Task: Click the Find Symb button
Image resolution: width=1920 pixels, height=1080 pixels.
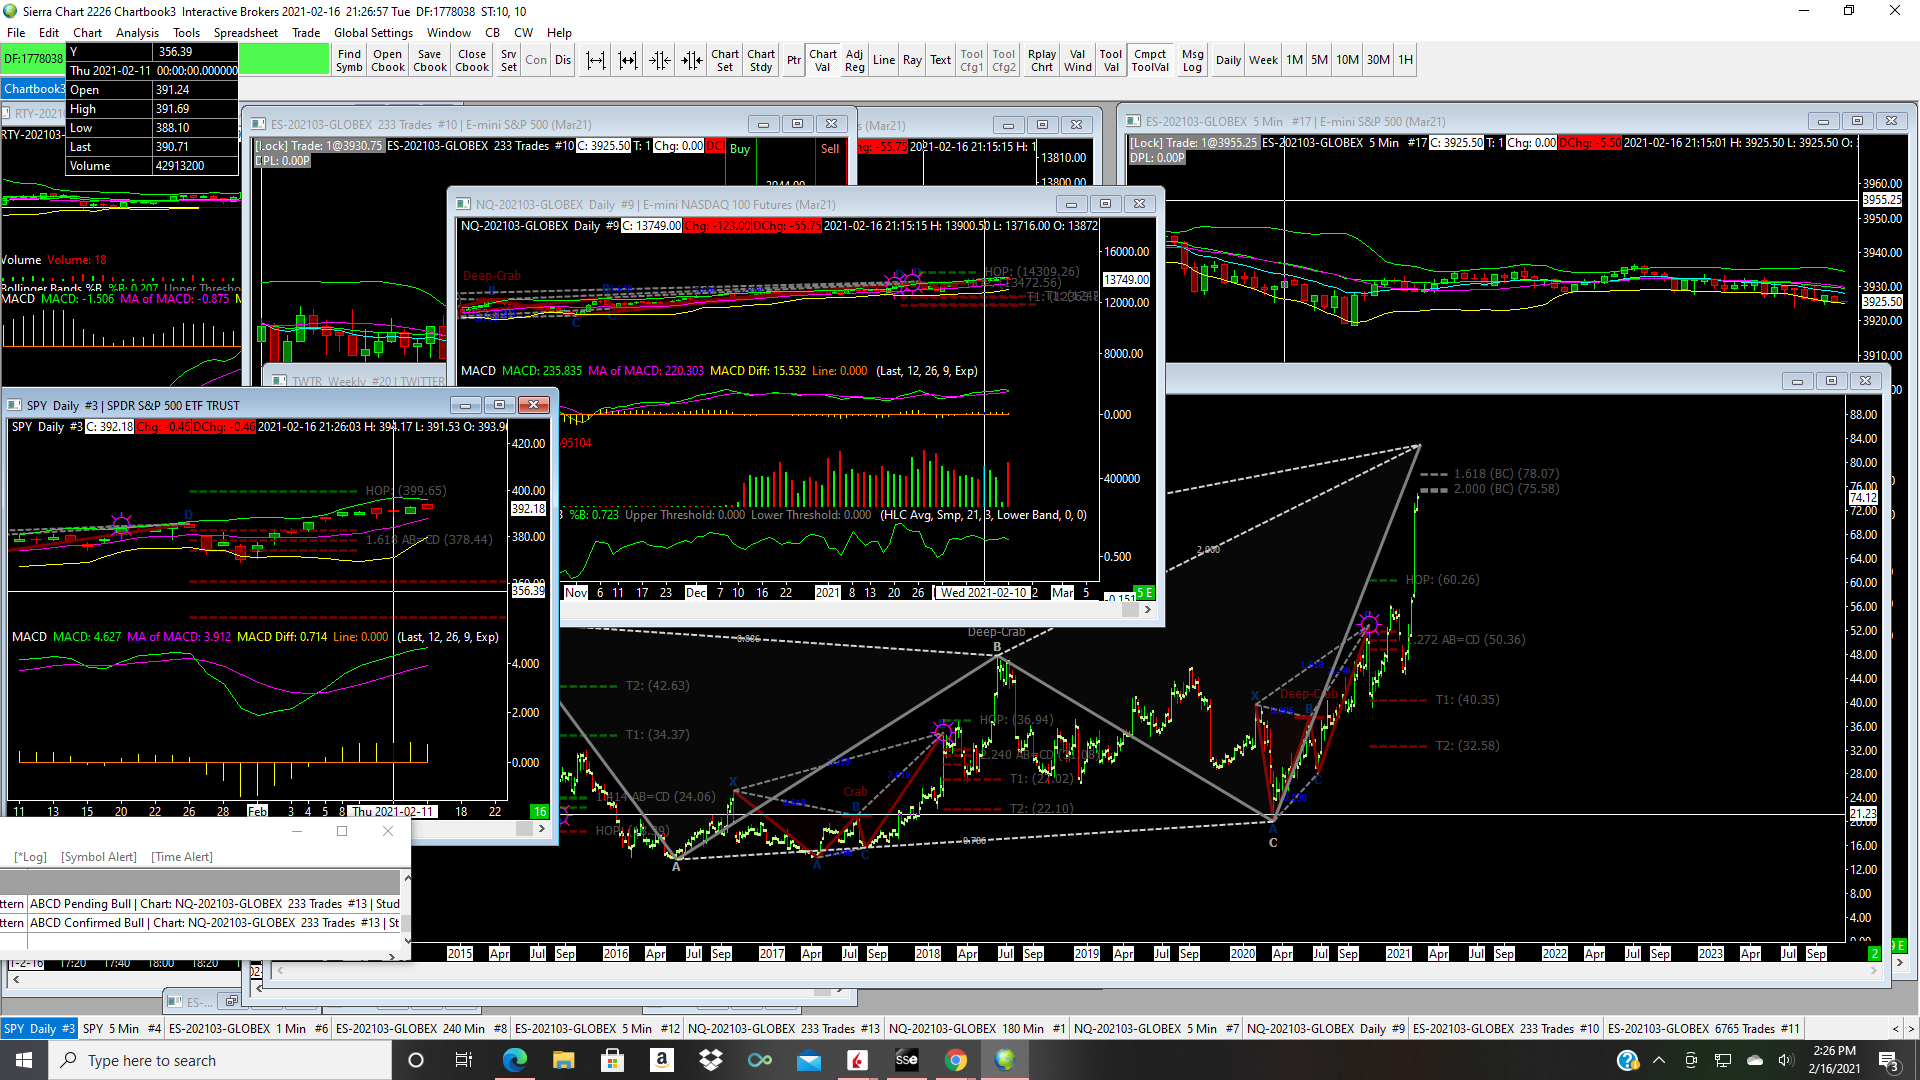Action: point(349,61)
